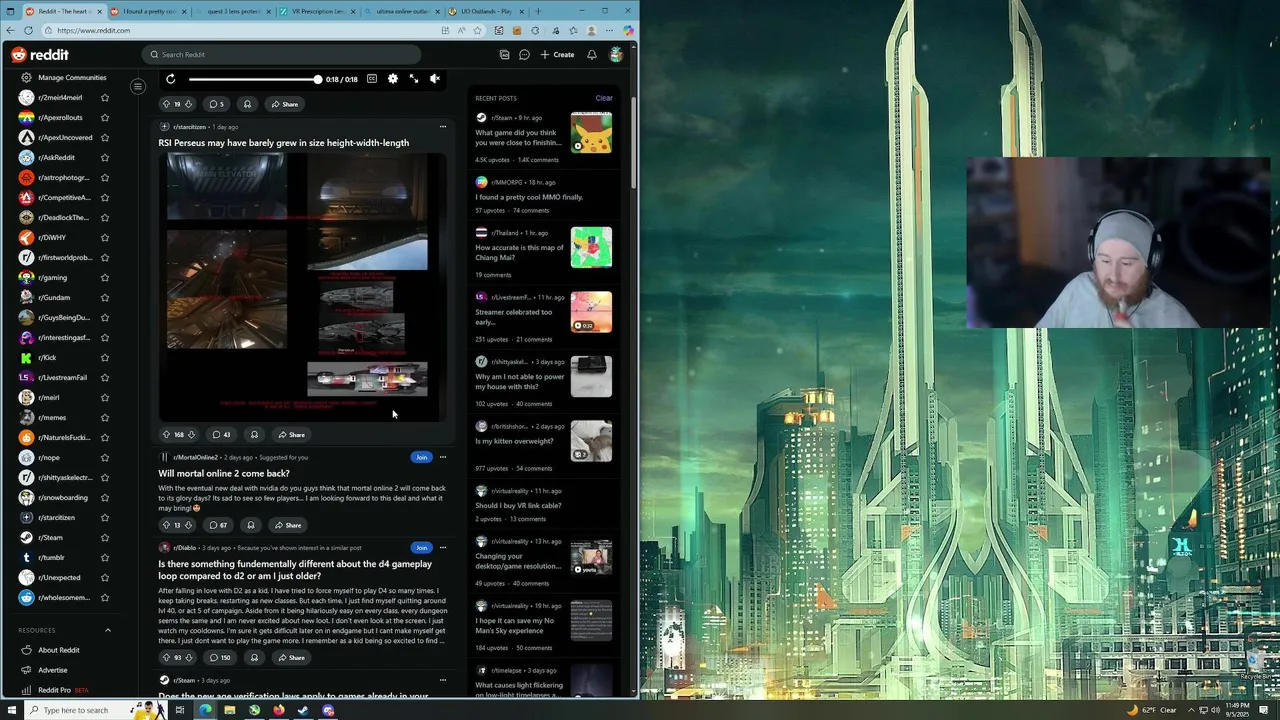The width and height of the screenshot is (1280, 720).
Task: Open recent post "Is my kitten overweight?"
Action: click(514, 441)
